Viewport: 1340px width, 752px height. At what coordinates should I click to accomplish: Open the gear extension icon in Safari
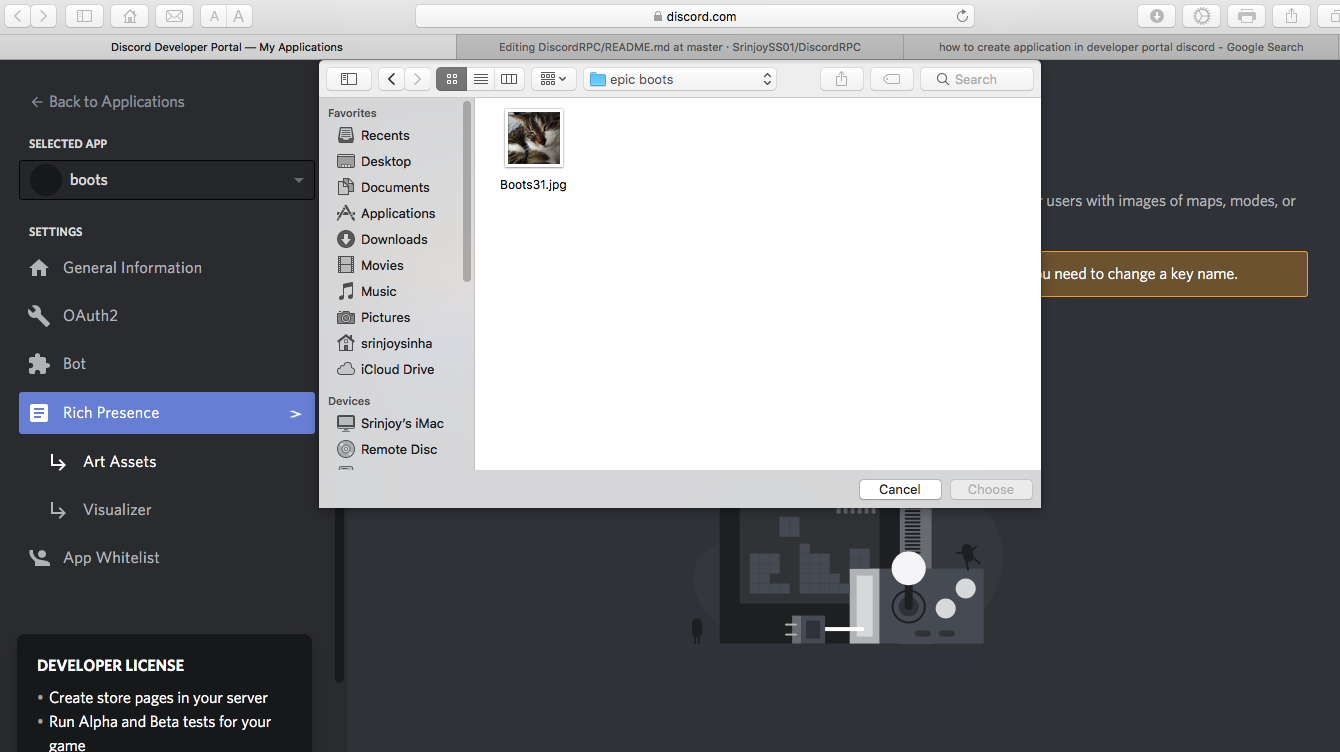point(1202,16)
